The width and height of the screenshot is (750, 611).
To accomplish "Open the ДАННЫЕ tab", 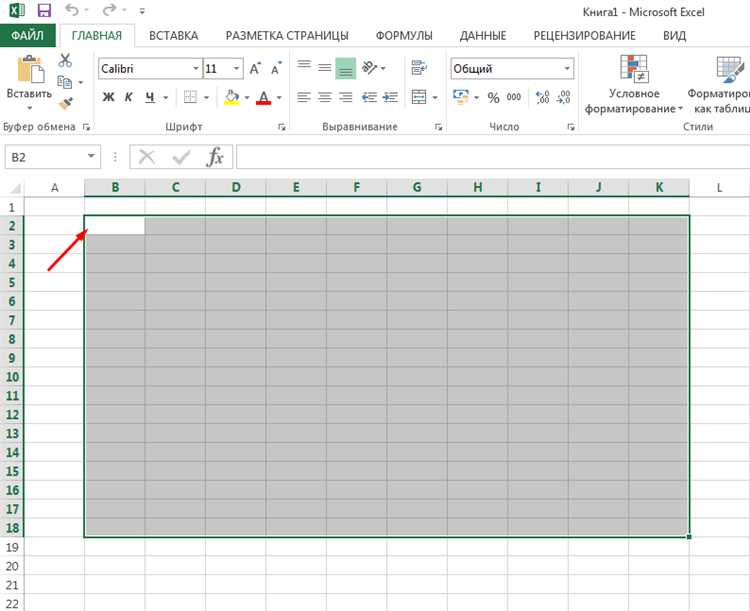I will pos(483,35).
